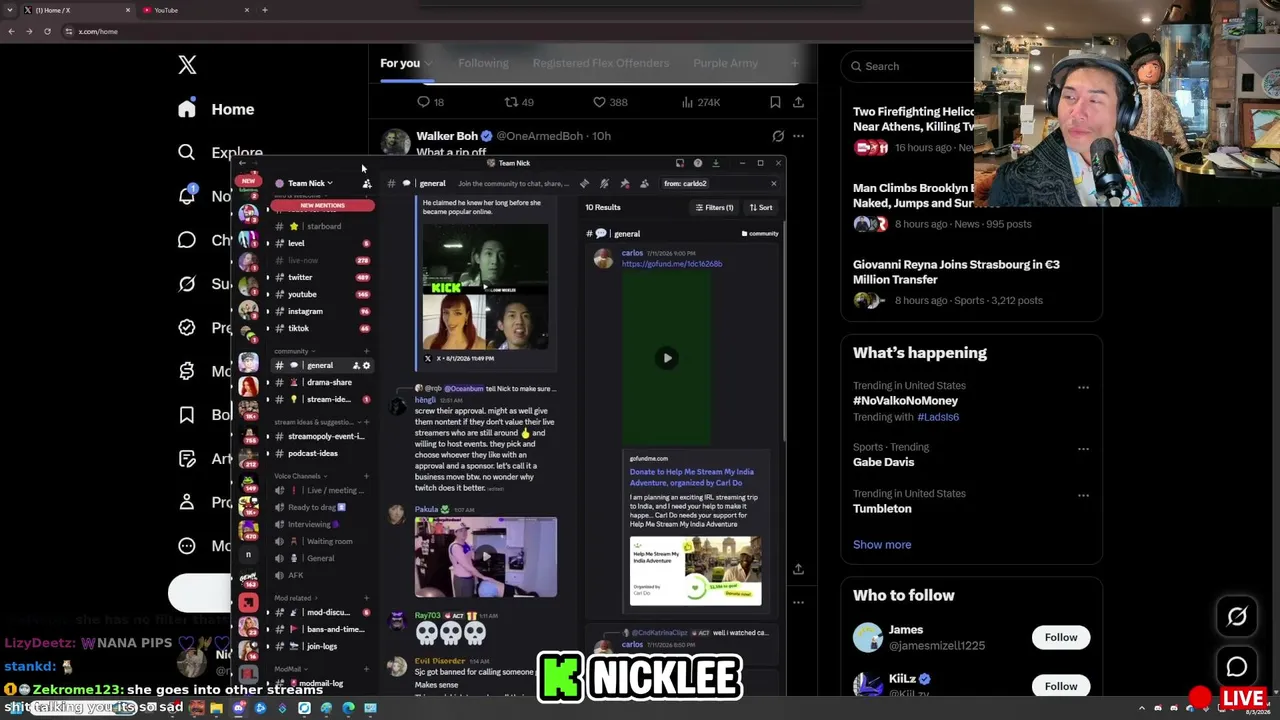
Task: Open options for #NoValkoNoMoney trend
Action: (x=1083, y=387)
